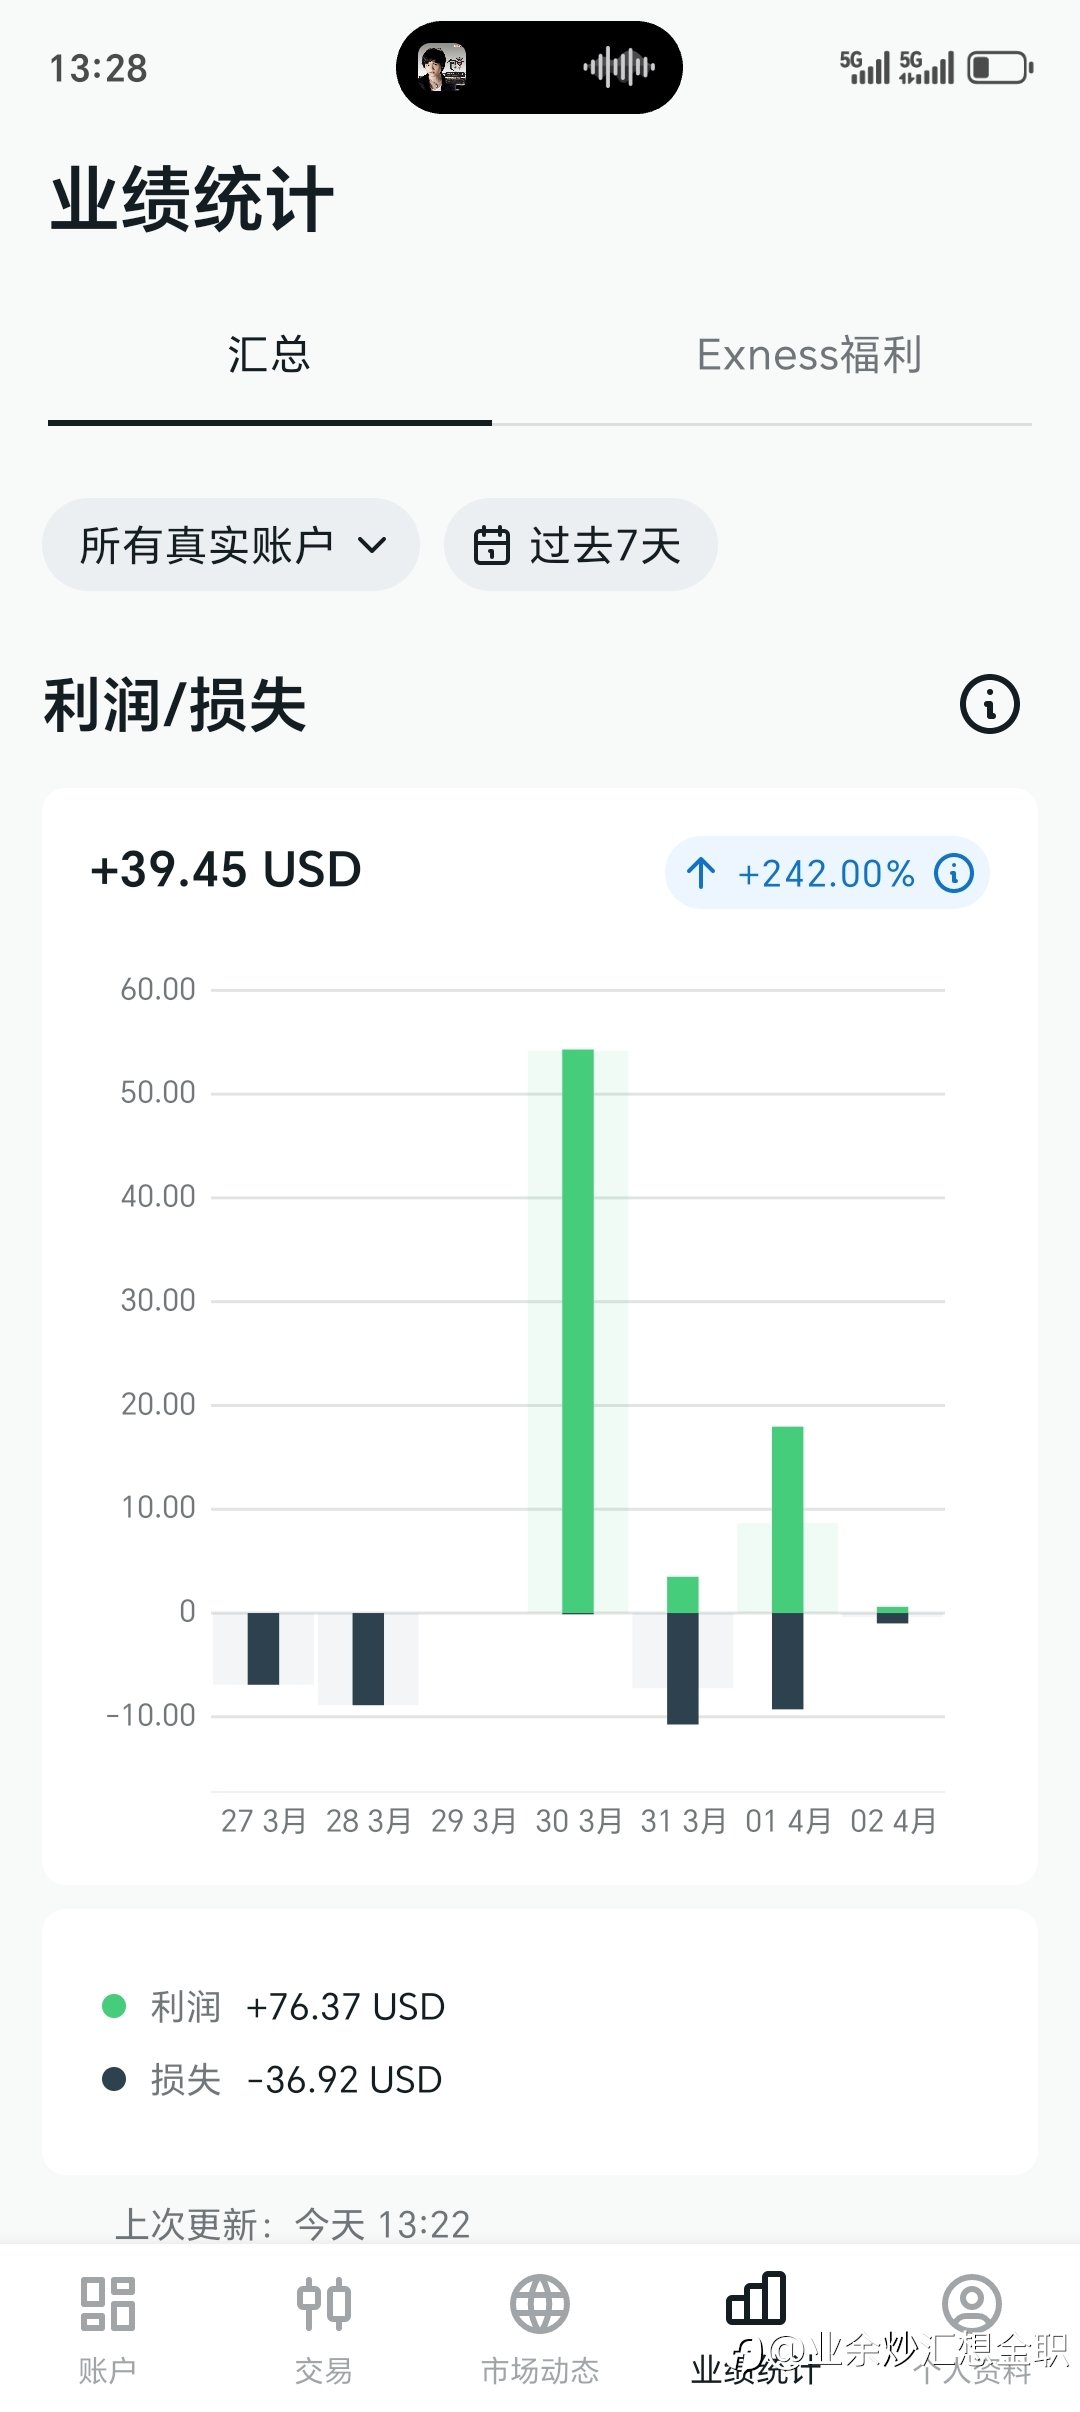Viewport: 1080px width, 2412px height.
Task: Tap the green 利润 legend dot
Action: click(x=114, y=2006)
